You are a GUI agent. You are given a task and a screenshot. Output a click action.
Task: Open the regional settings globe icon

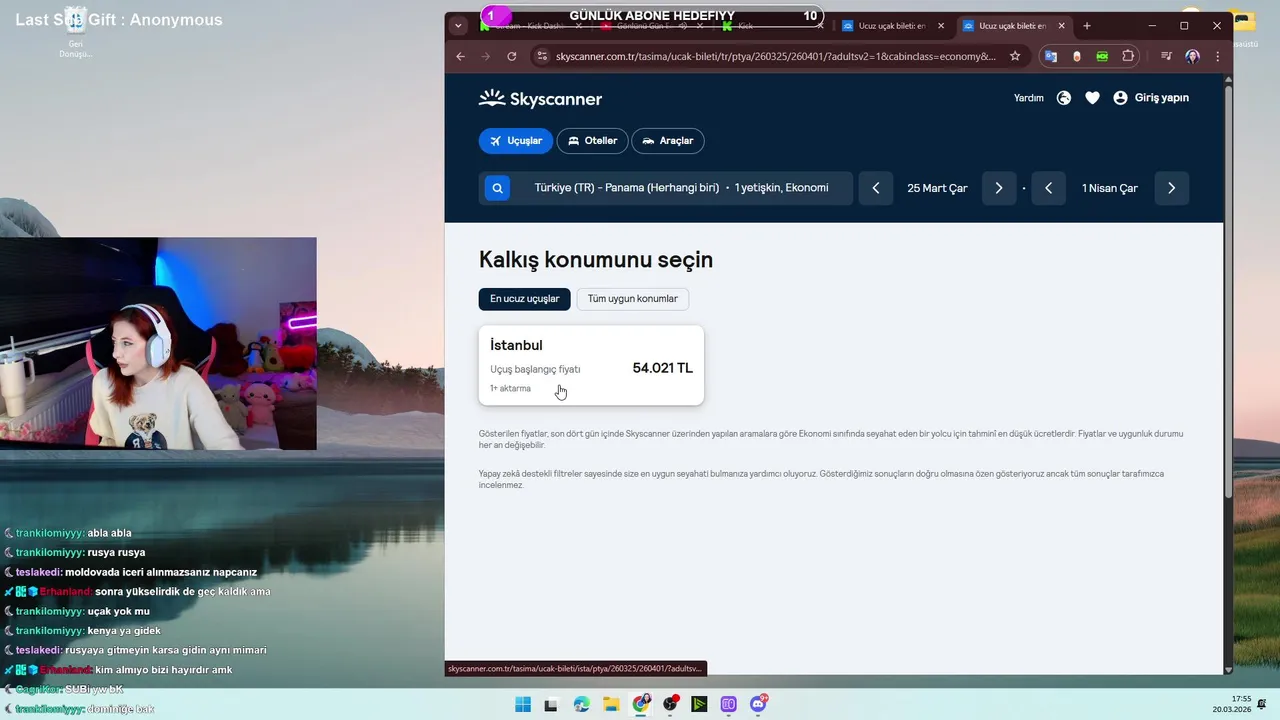(1064, 98)
